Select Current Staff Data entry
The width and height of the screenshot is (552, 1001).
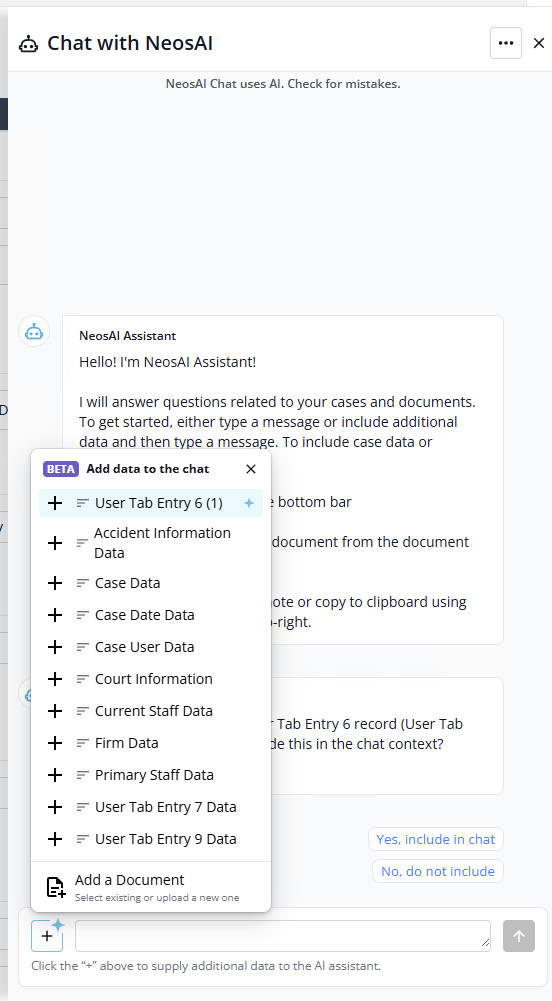coord(151,711)
